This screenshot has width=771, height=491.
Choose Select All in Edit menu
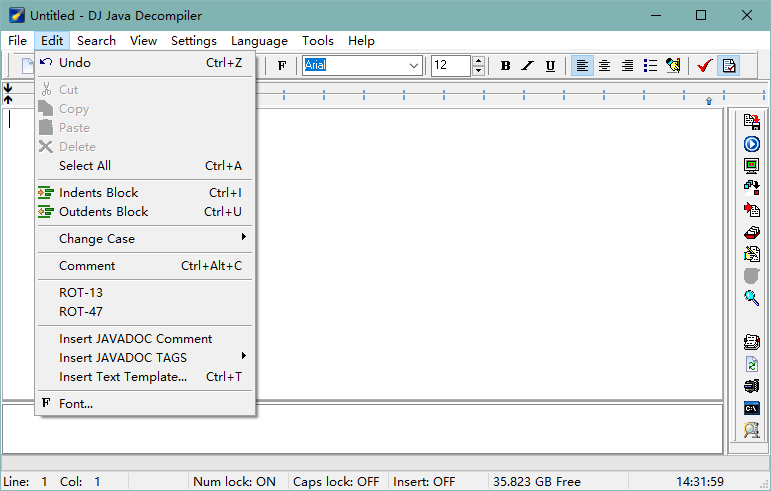(x=145, y=166)
